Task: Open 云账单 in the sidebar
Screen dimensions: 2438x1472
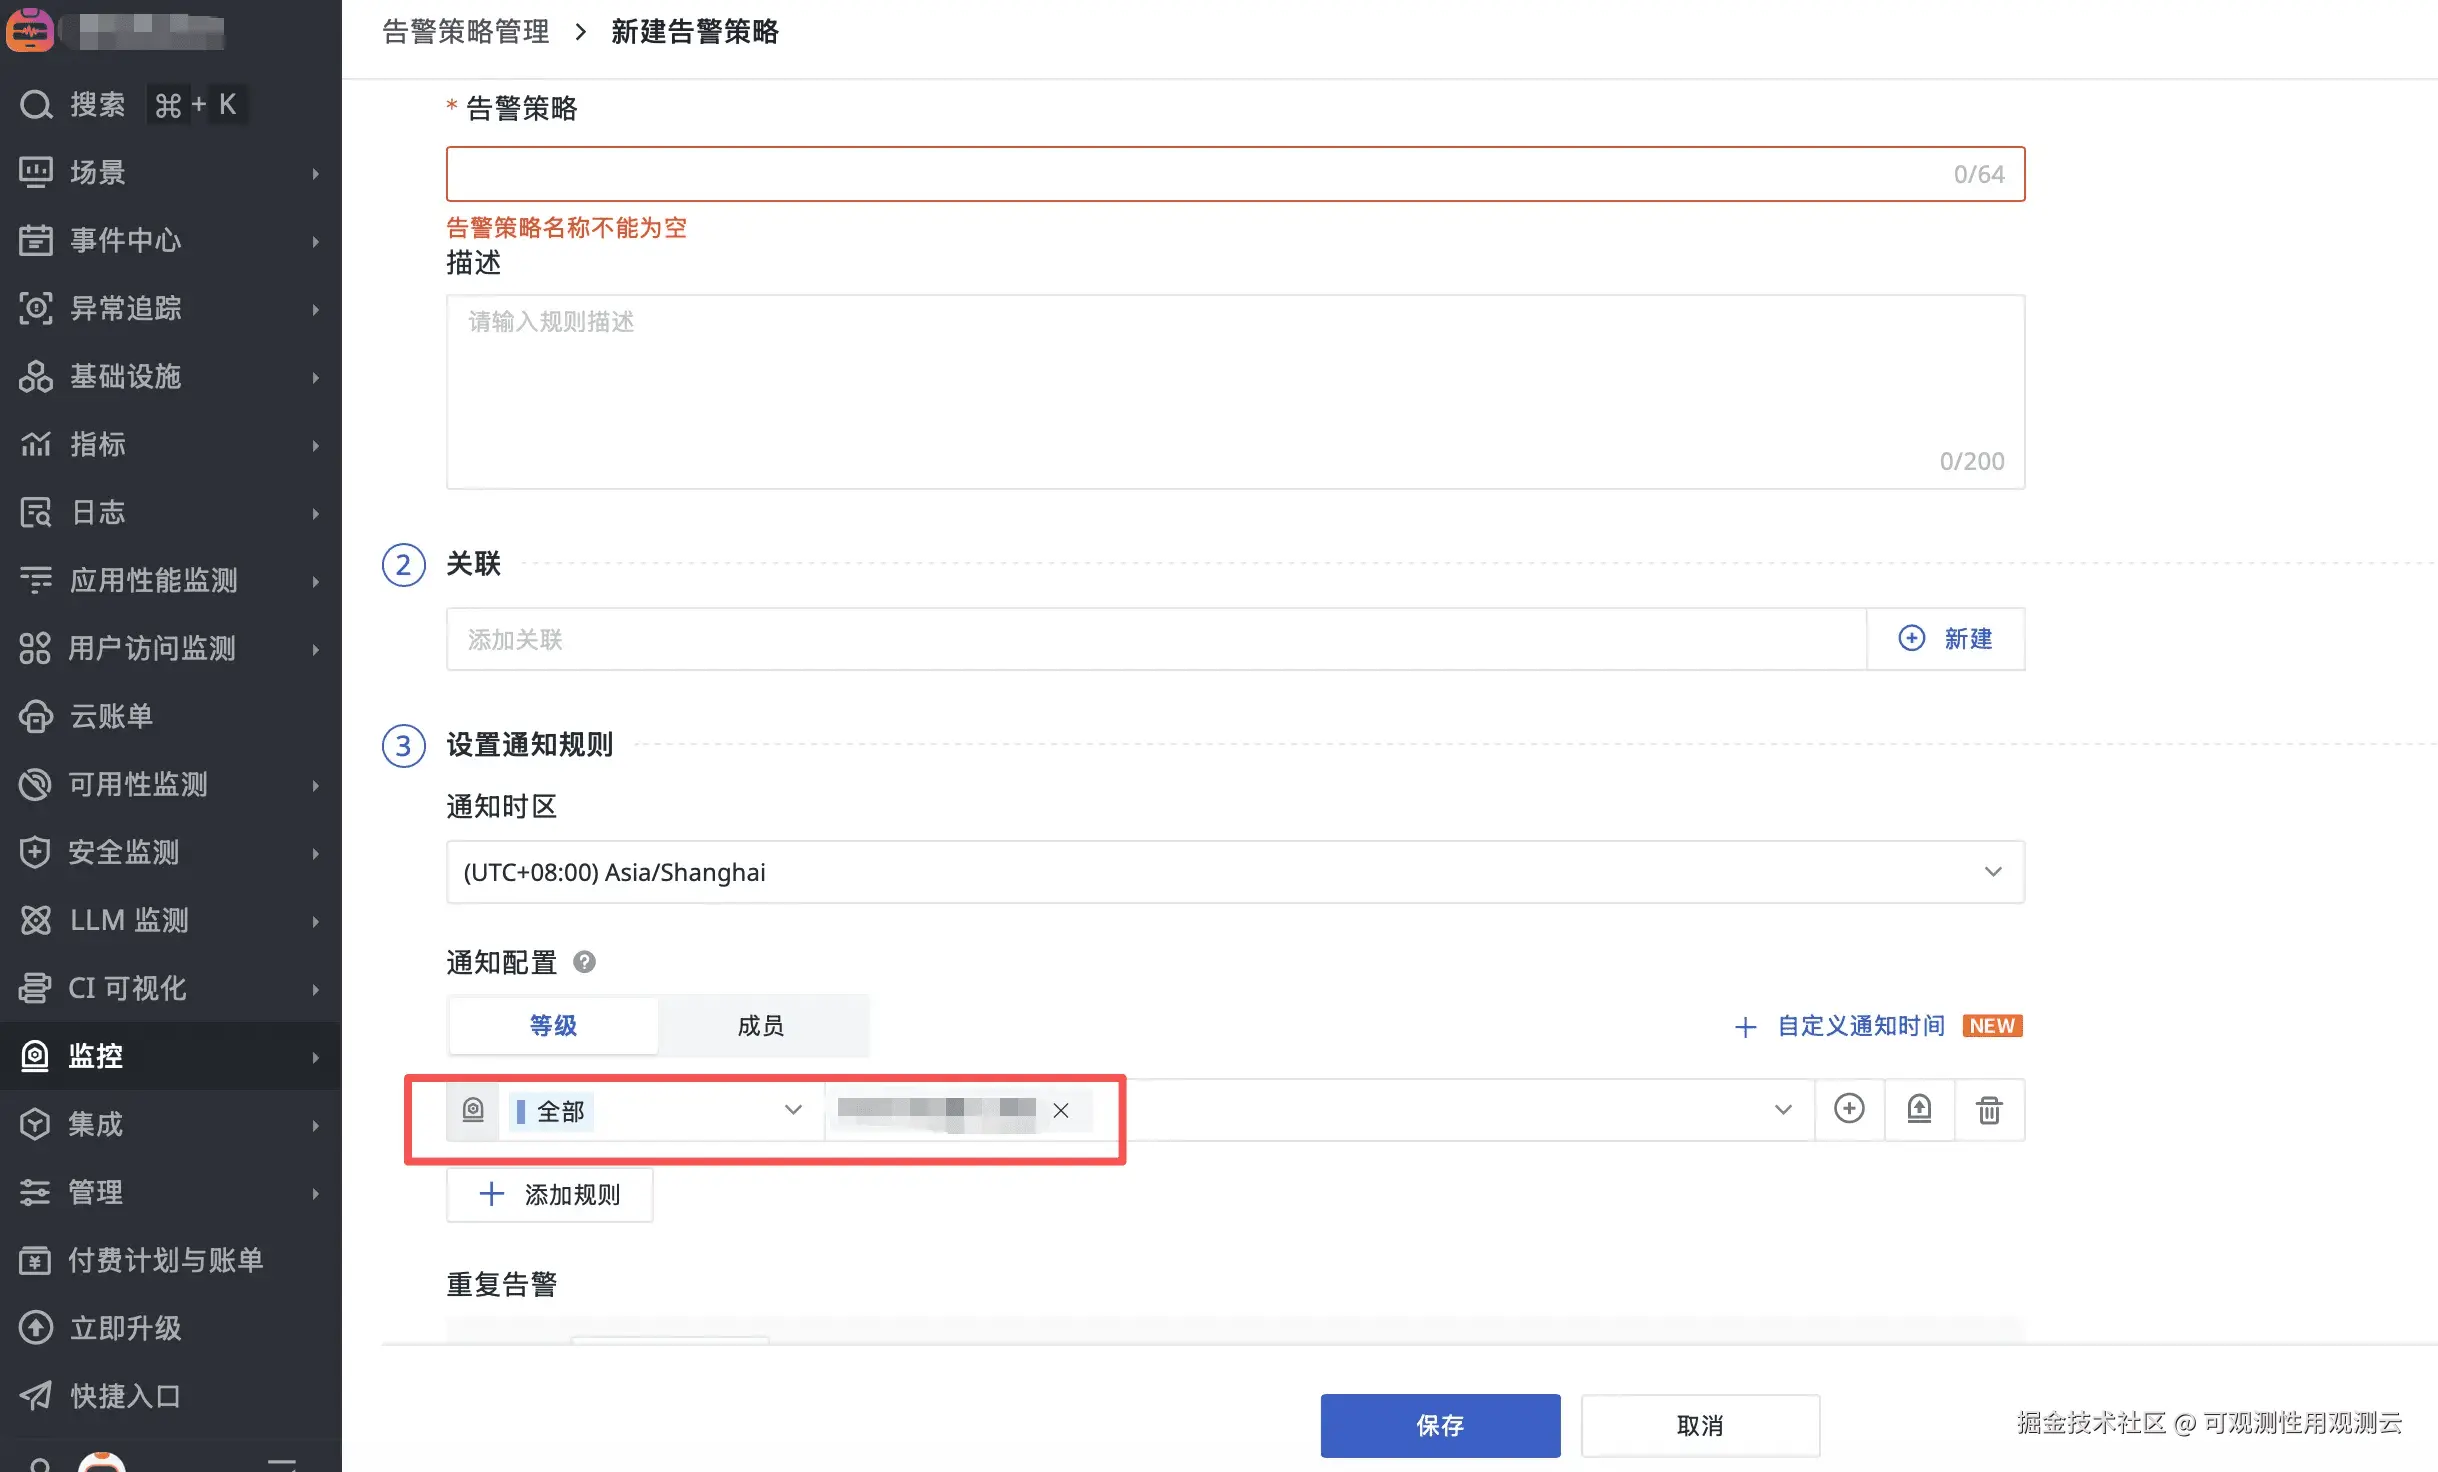Action: (110, 716)
